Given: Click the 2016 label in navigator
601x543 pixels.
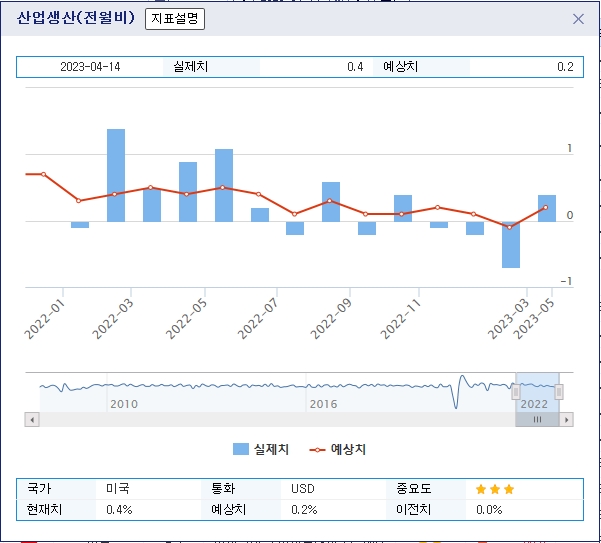Looking at the screenshot, I should (x=323, y=404).
